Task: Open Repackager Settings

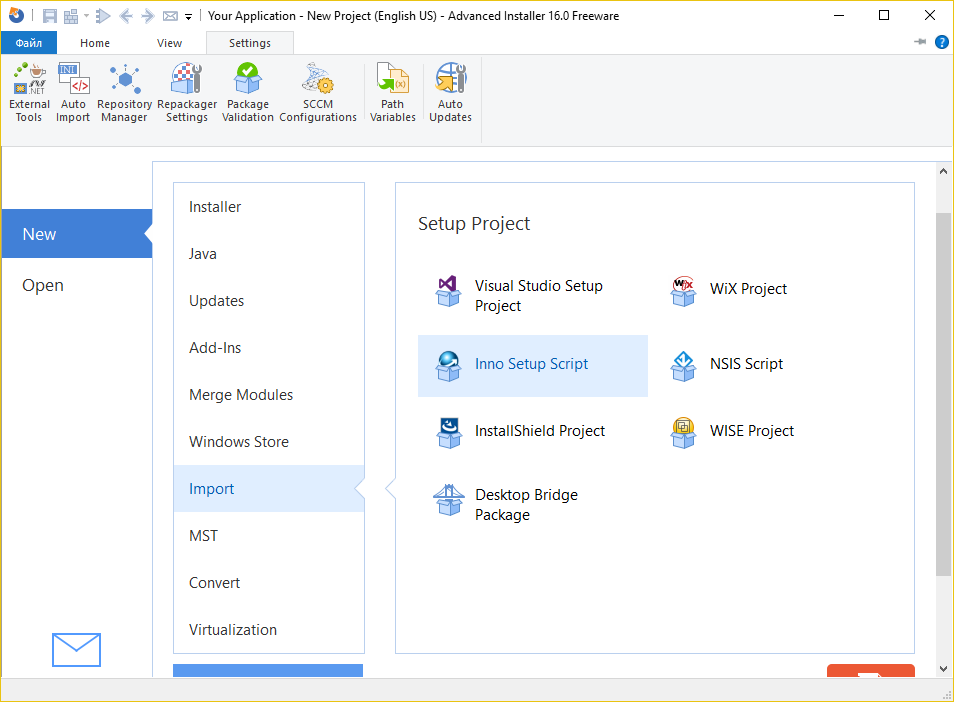Action: (187, 92)
